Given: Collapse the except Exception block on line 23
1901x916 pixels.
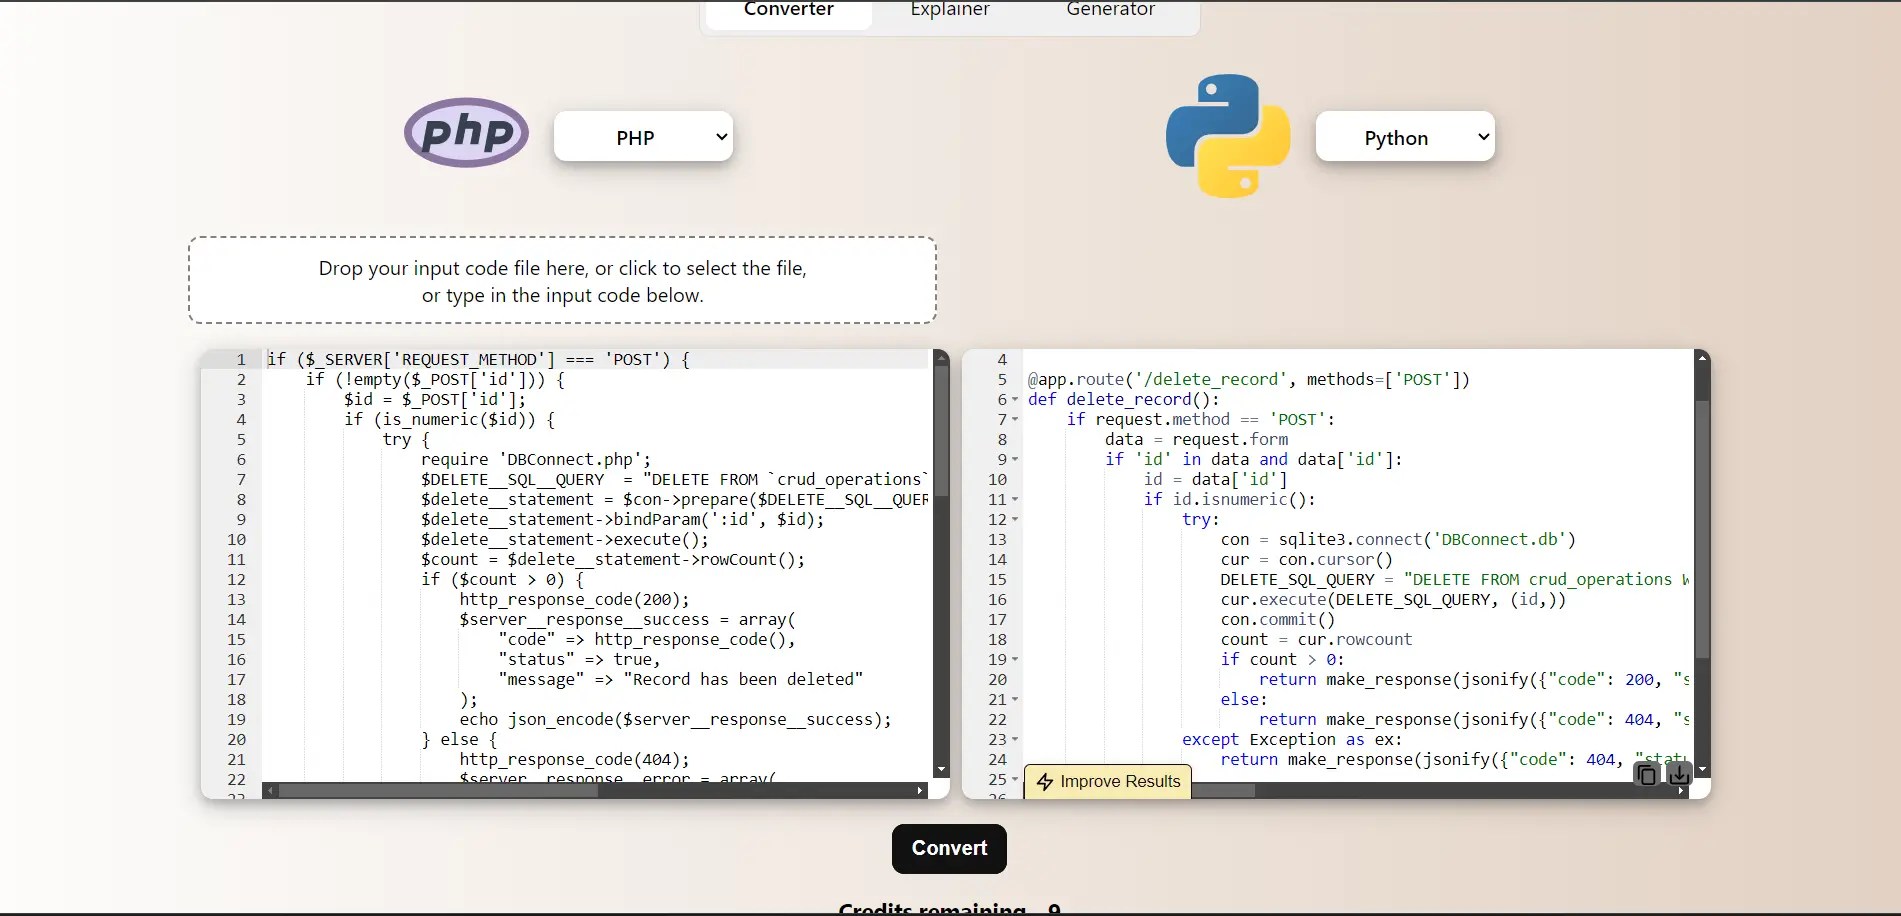Looking at the screenshot, I should tap(1015, 740).
